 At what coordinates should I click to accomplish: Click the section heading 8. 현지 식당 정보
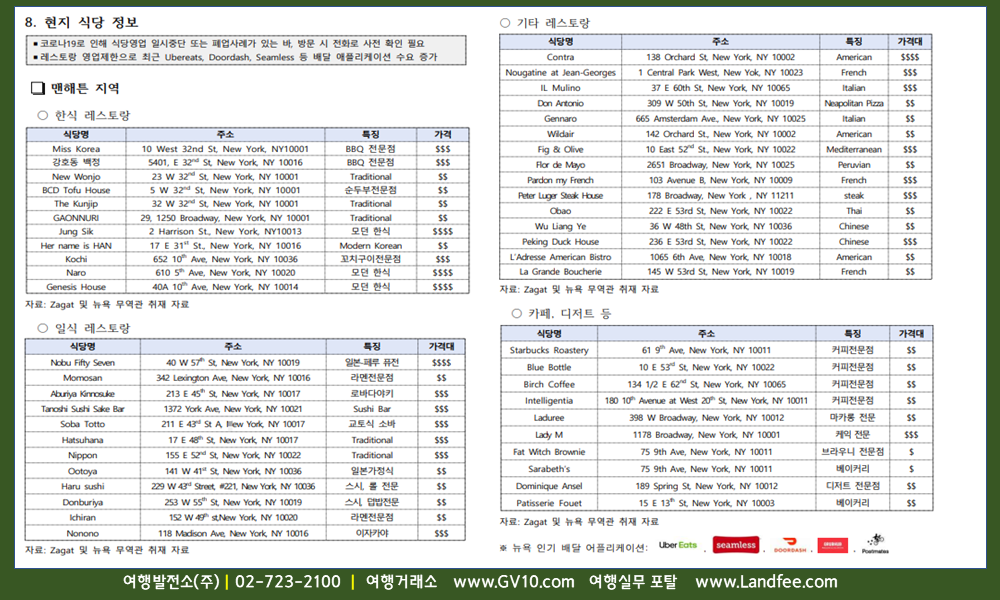pos(82,22)
